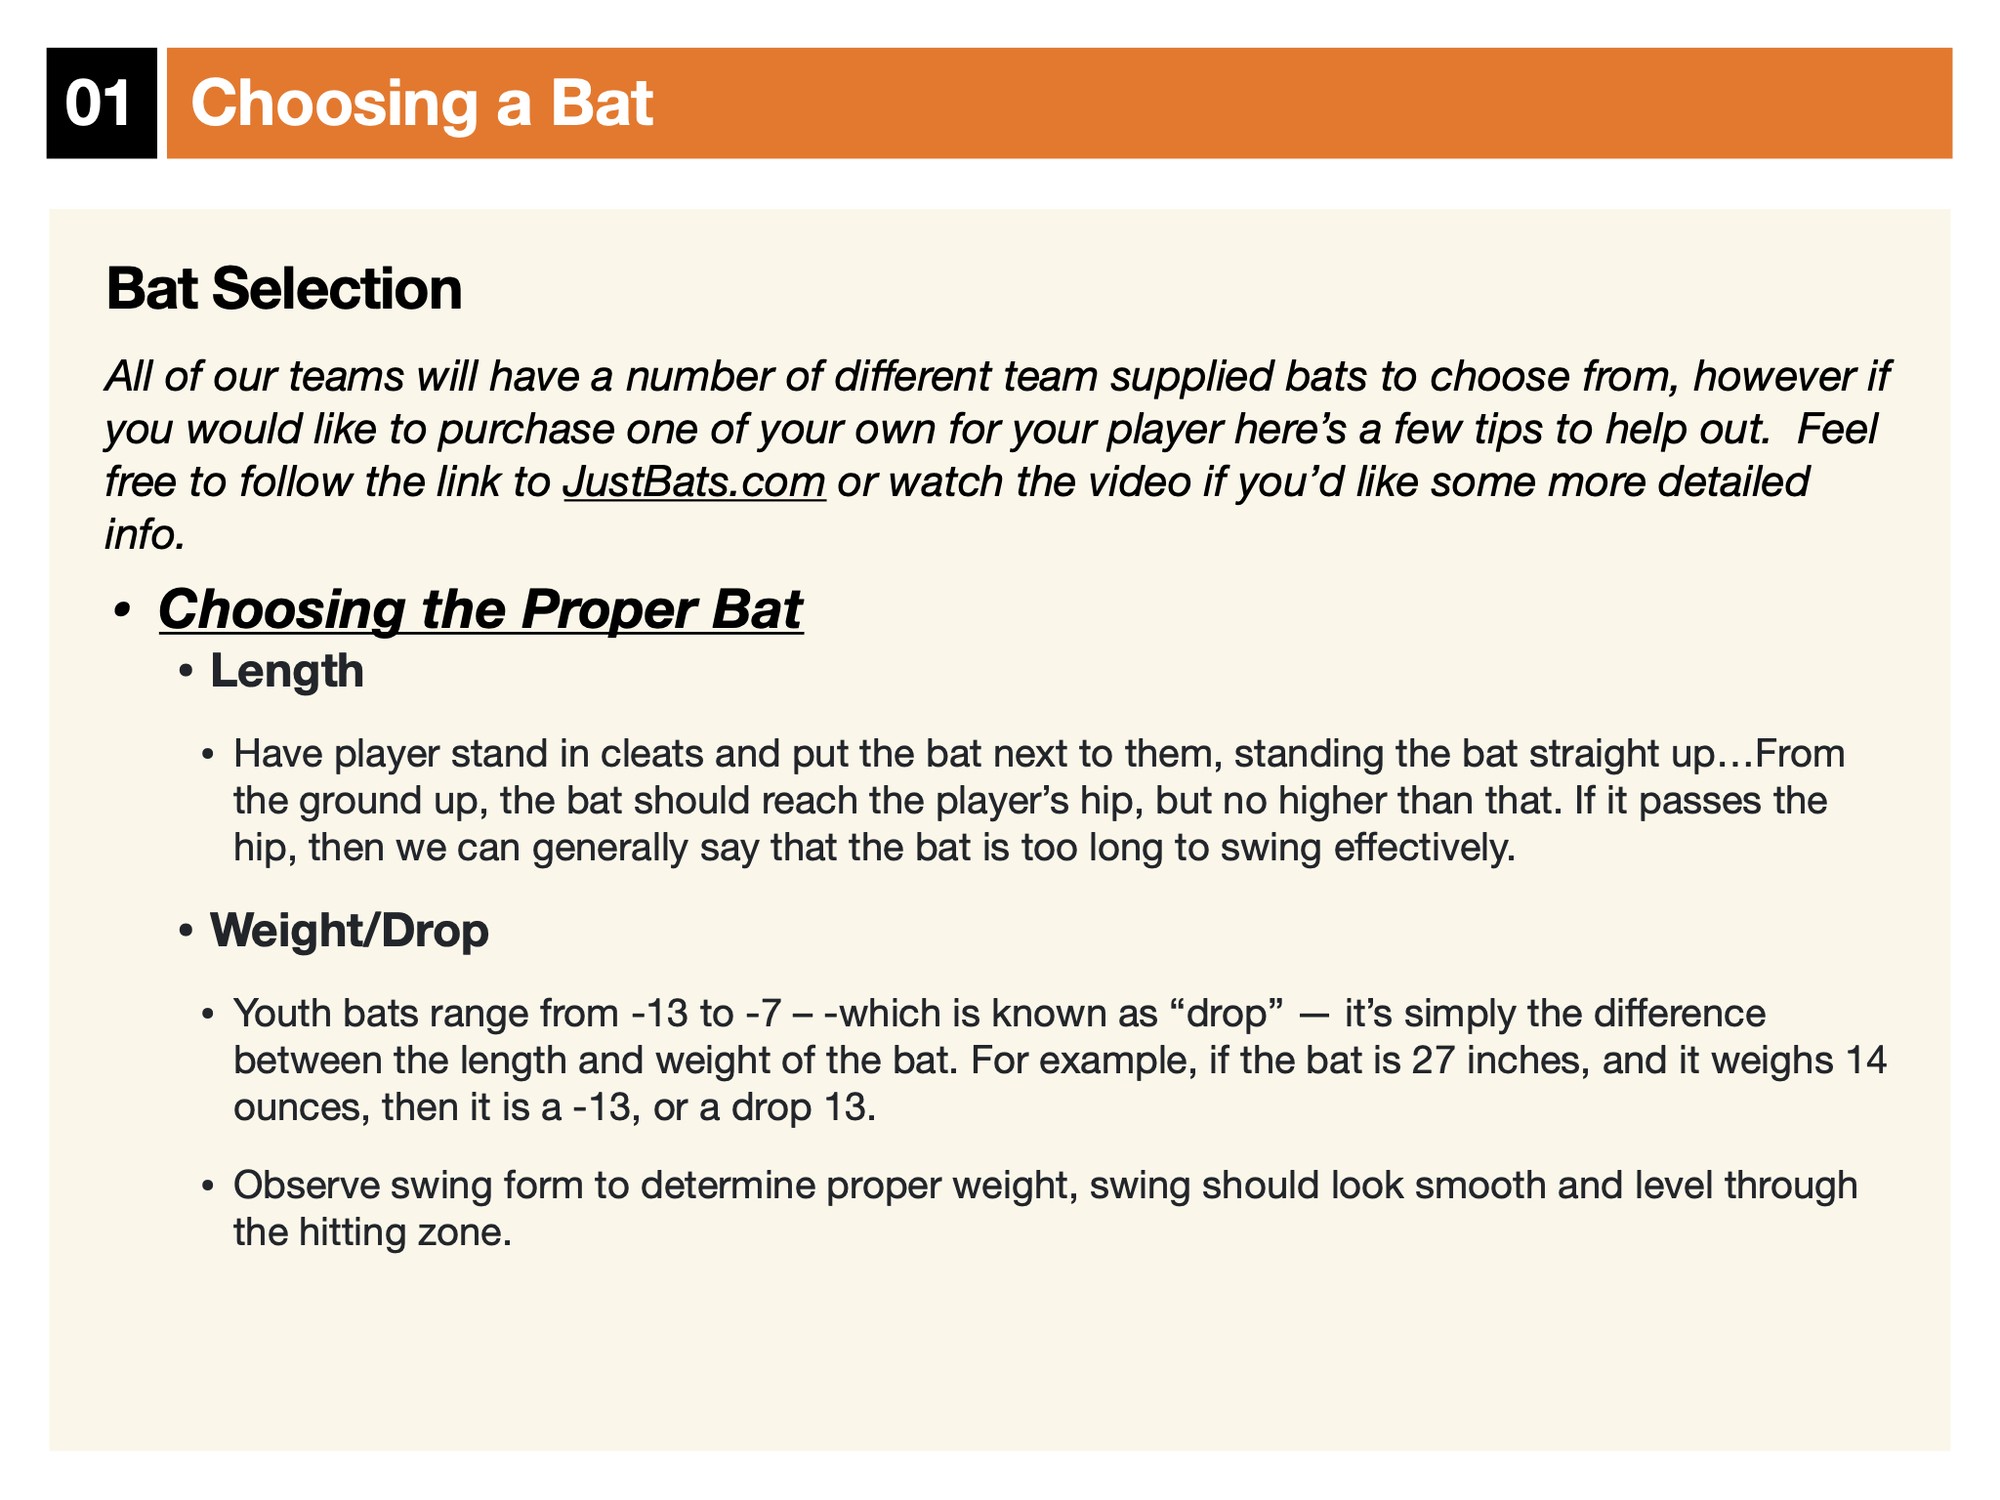Screen dimensions: 2000x1500
Task: Click the Length subheading
Action: coord(286,671)
